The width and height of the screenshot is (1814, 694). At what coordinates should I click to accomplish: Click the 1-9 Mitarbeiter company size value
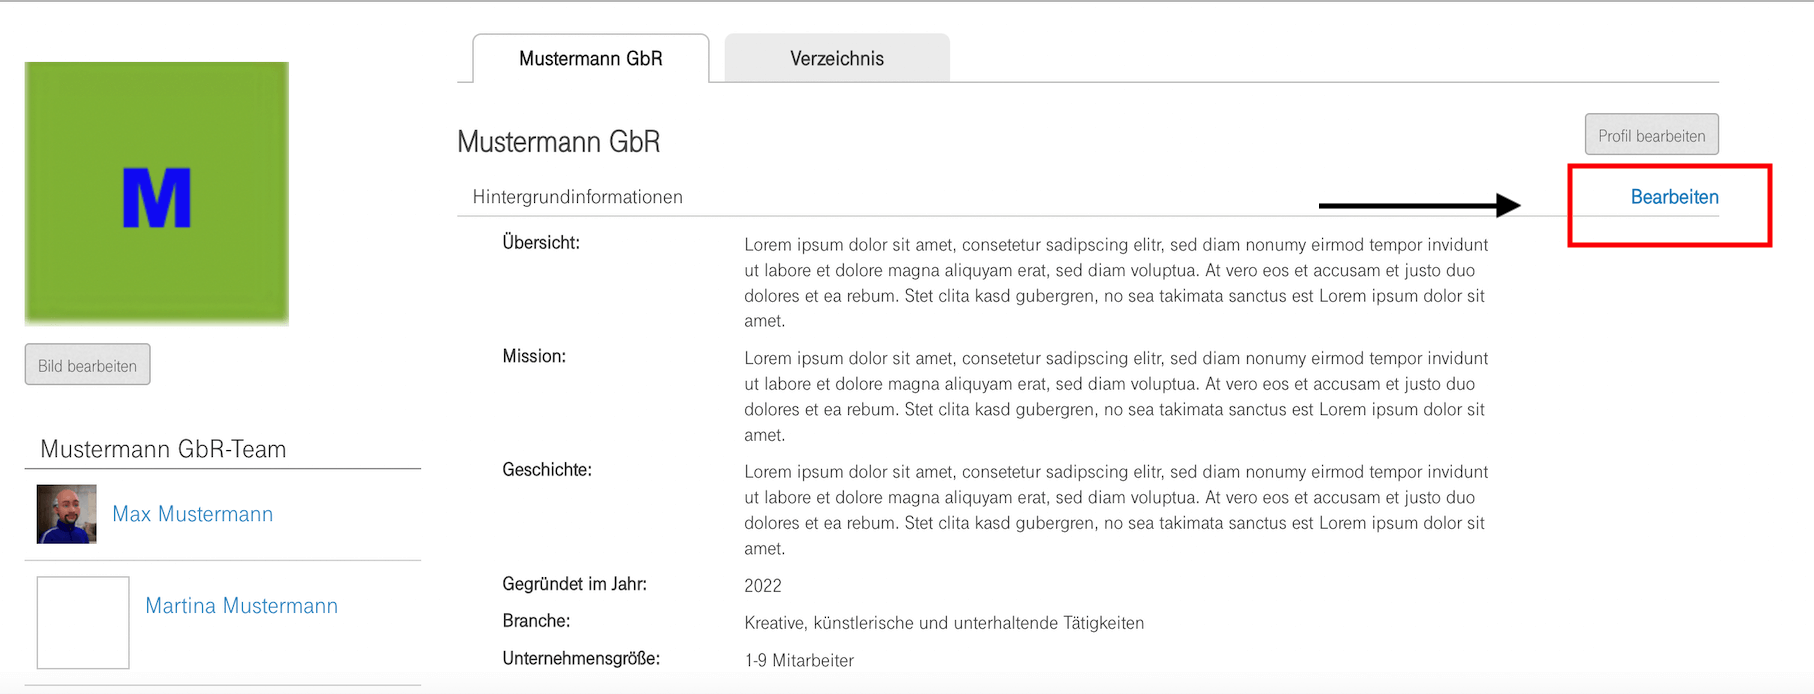click(799, 660)
